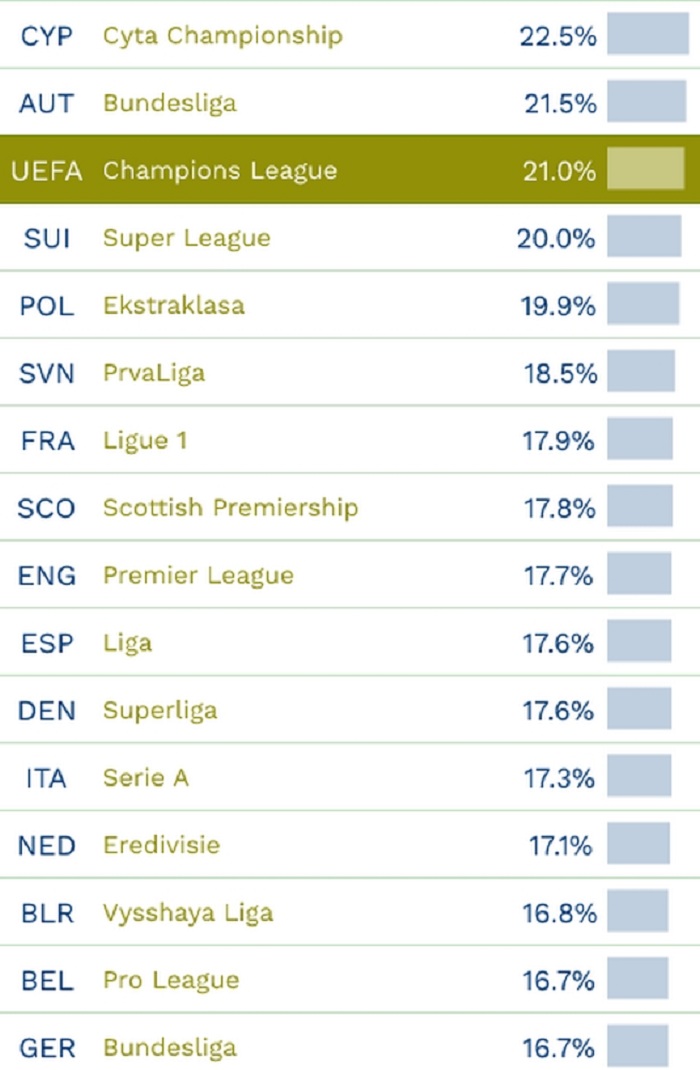Click the UEFA 21.0% highlighted bar
Image resolution: width=700 pixels, height=1070 pixels.
point(645,169)
